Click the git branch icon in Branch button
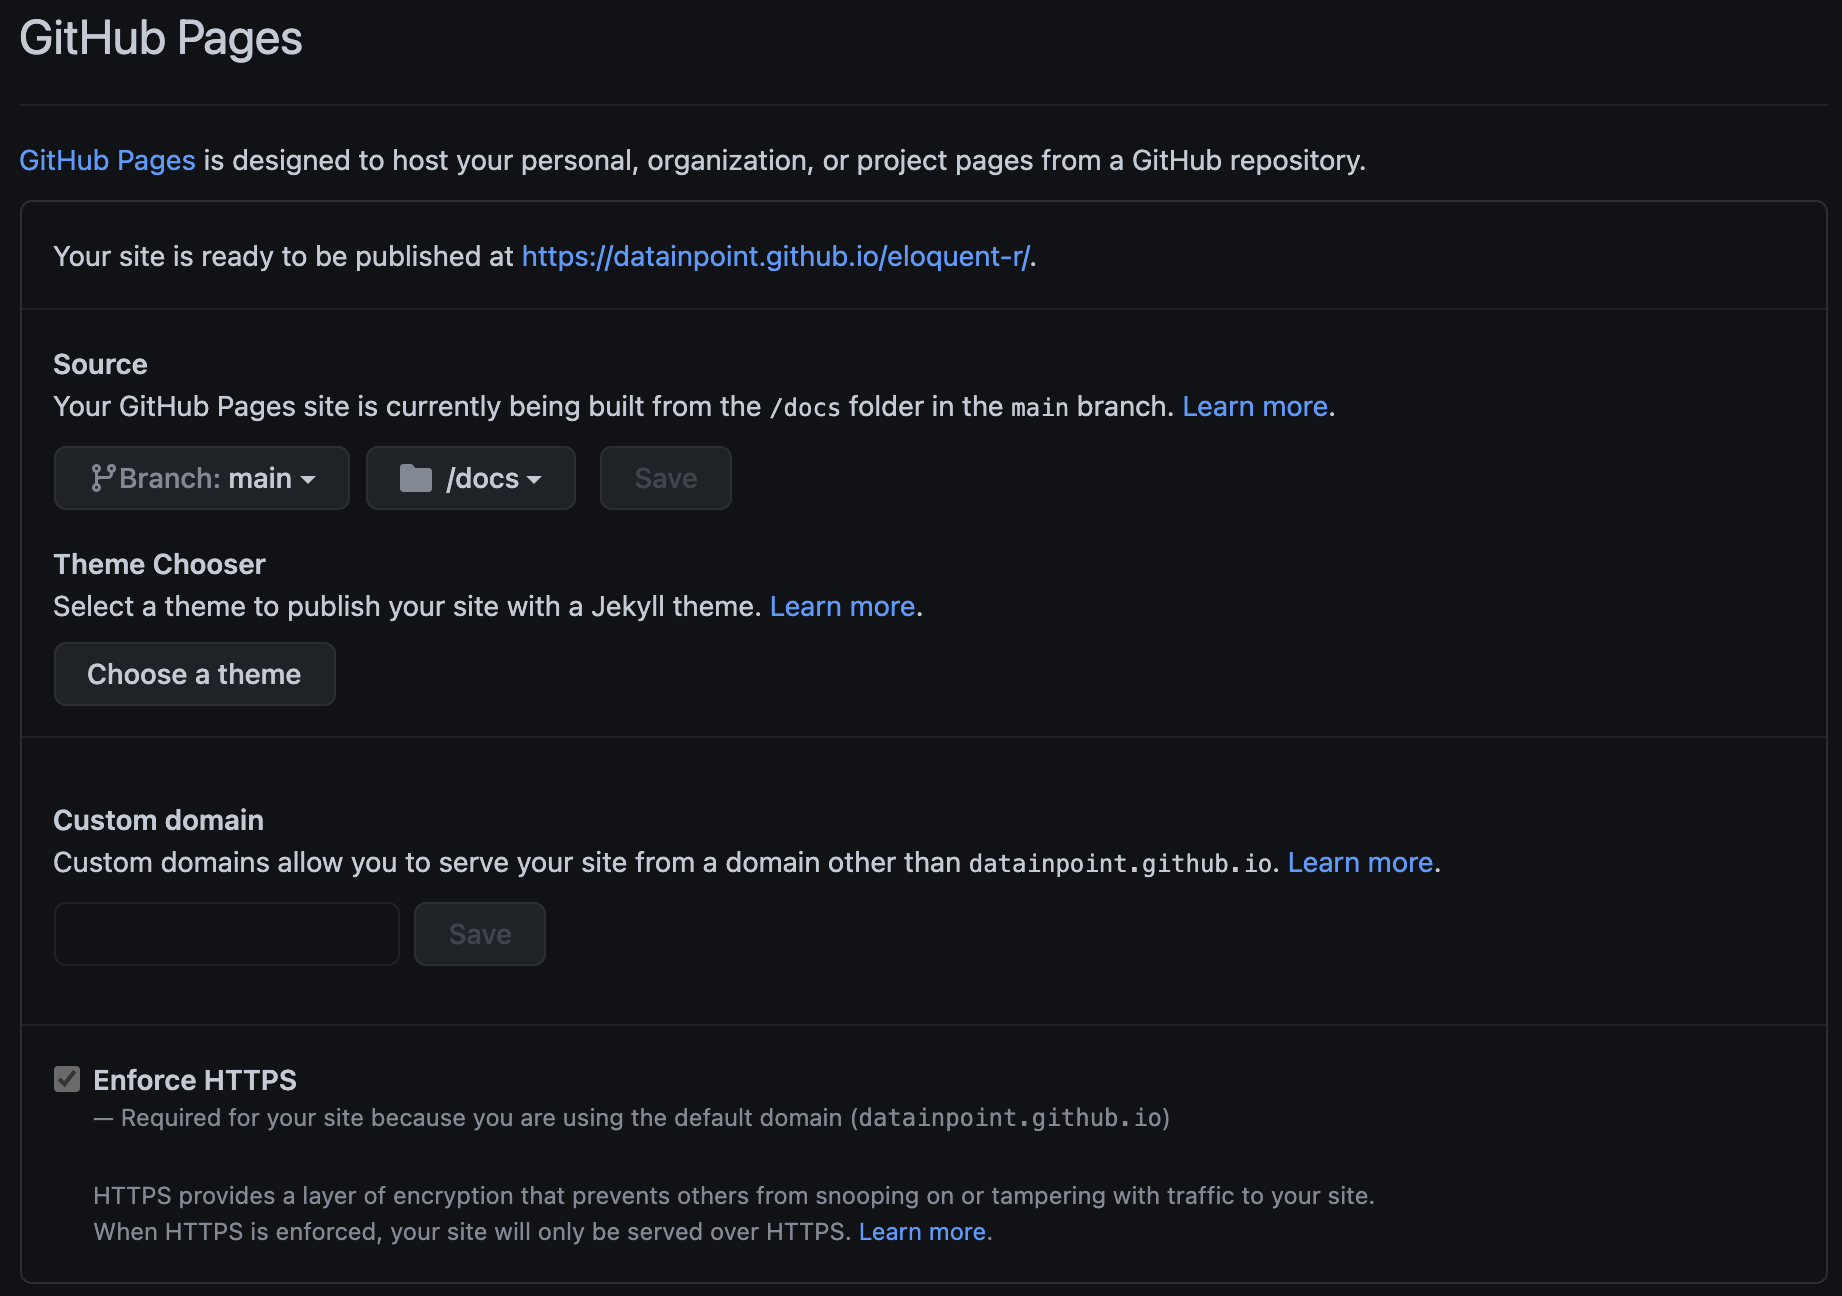This screenshot has width=1842, height=1296. 102,478
